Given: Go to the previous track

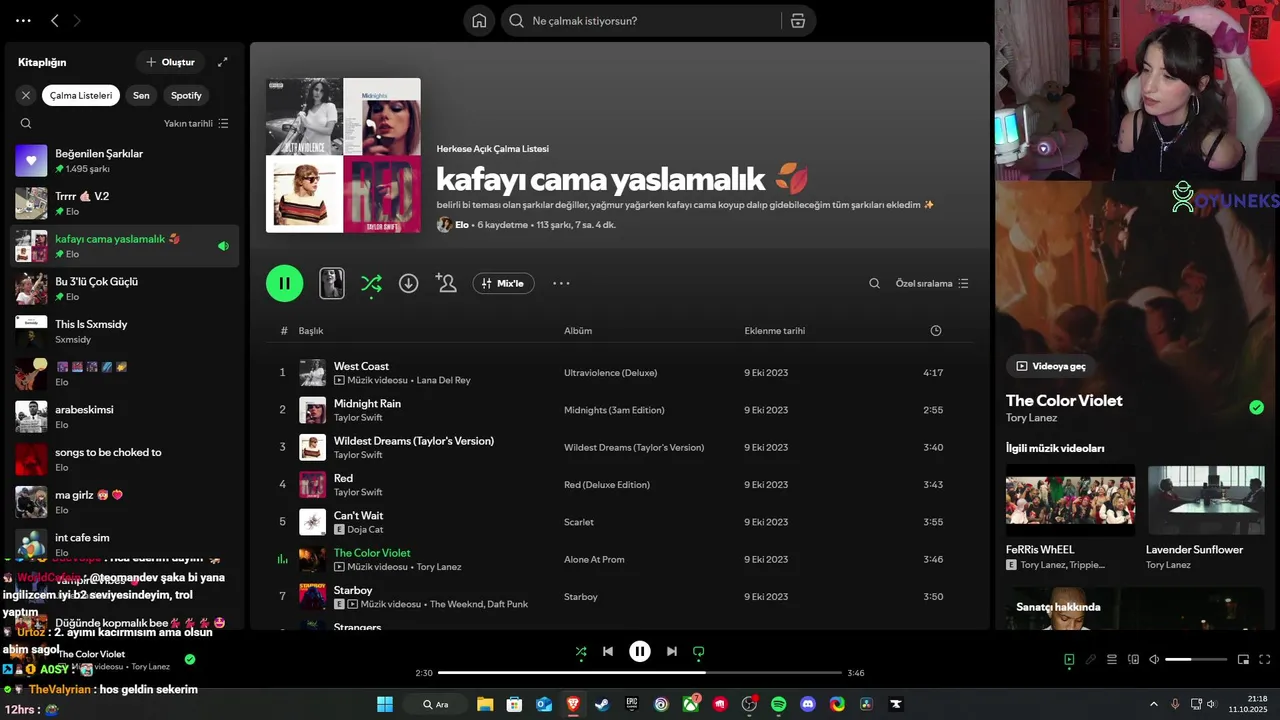Looking at the screenshot, I should (608, 651).
